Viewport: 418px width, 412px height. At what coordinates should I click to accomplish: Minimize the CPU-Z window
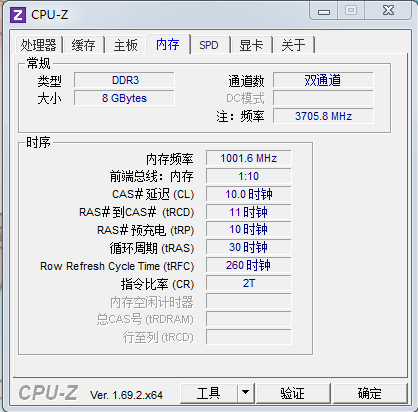click(x=324, y=11)
